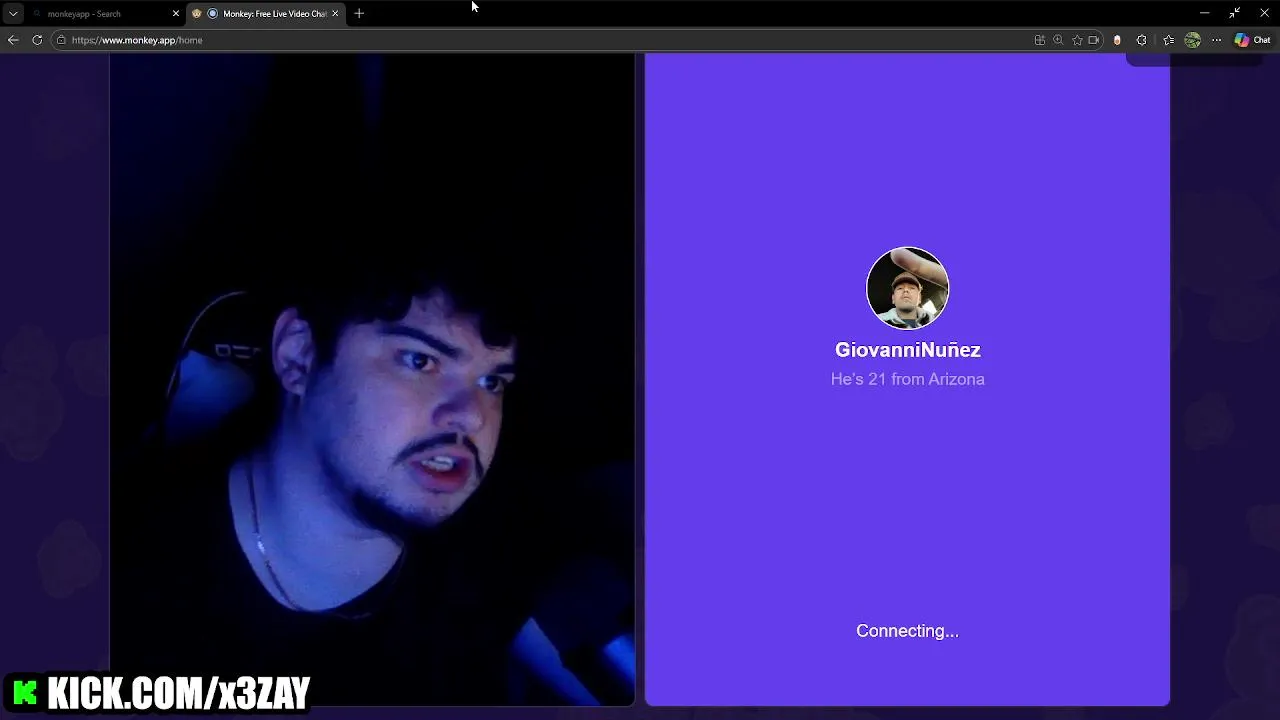Open the browser extensions menu
This screenshot has width=1280, height=720.
[x=1141, y=40]
